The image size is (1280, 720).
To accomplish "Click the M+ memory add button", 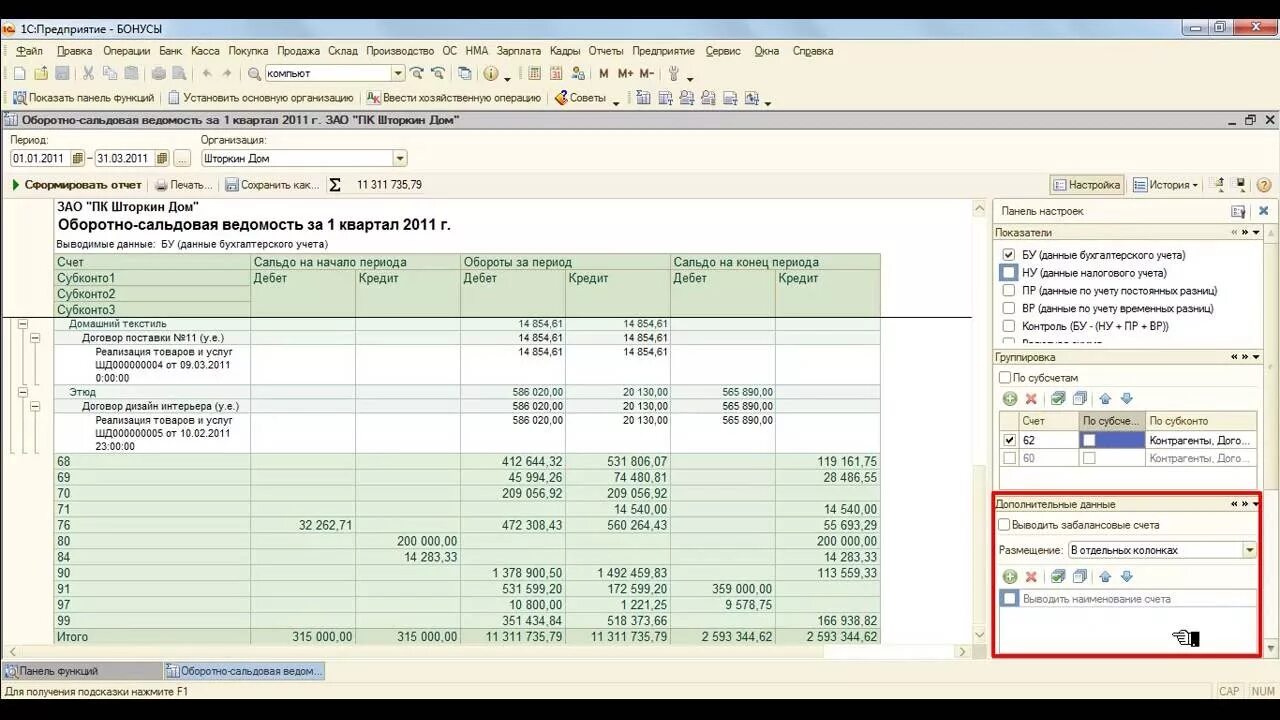I will tap(626, 73).
